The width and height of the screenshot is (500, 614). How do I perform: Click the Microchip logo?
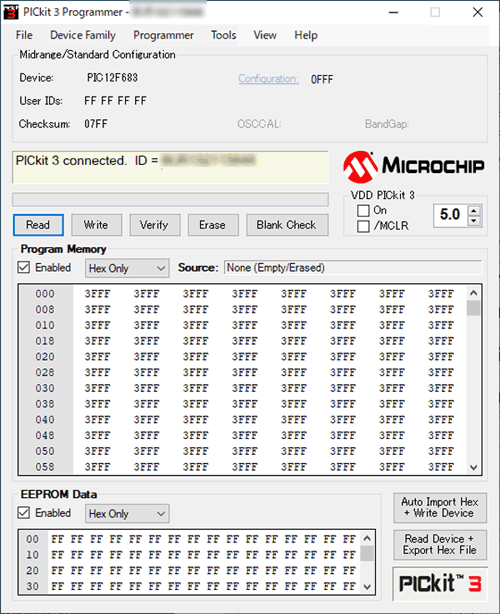(413, 167)
